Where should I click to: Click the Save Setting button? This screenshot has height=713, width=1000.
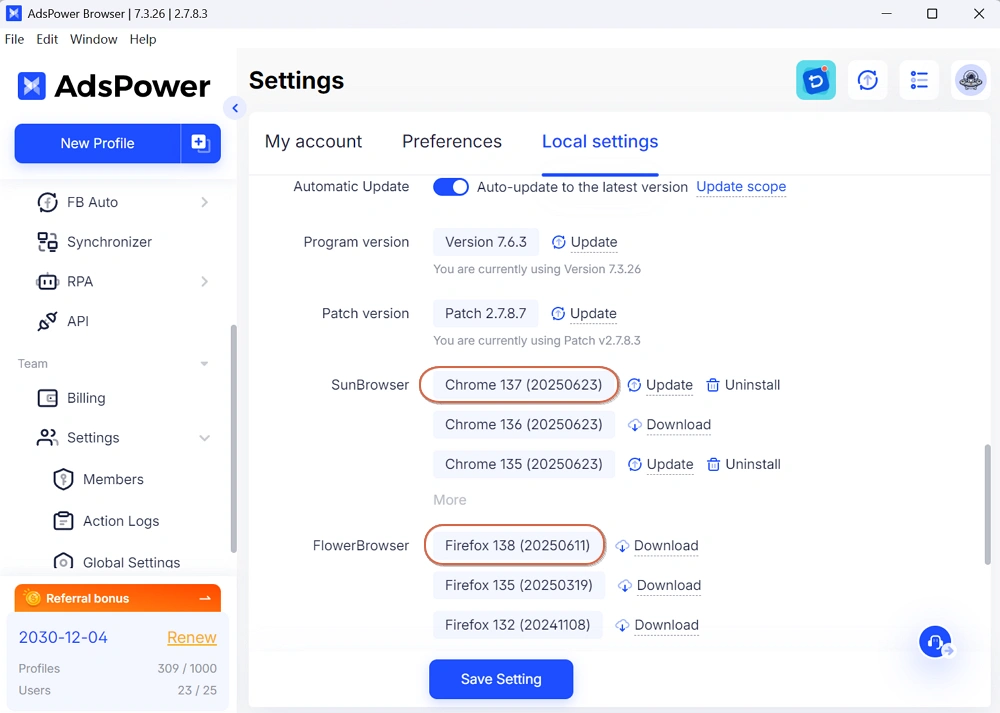(x=501, y=679)
